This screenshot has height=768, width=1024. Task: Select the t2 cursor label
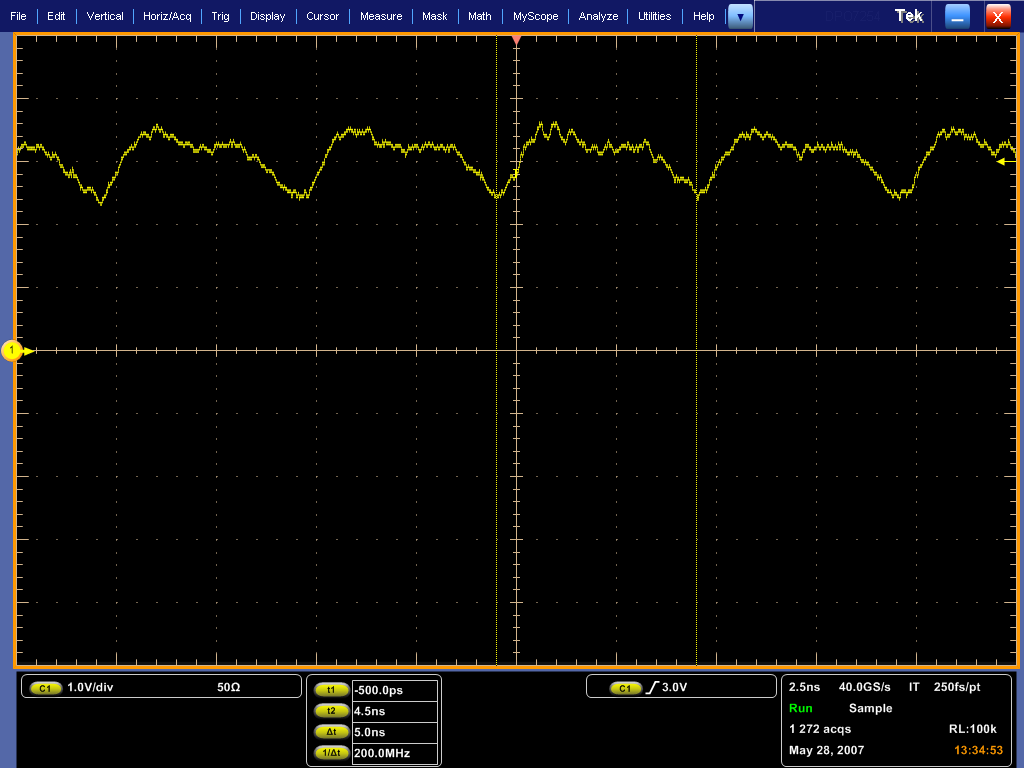coord(331,711)
